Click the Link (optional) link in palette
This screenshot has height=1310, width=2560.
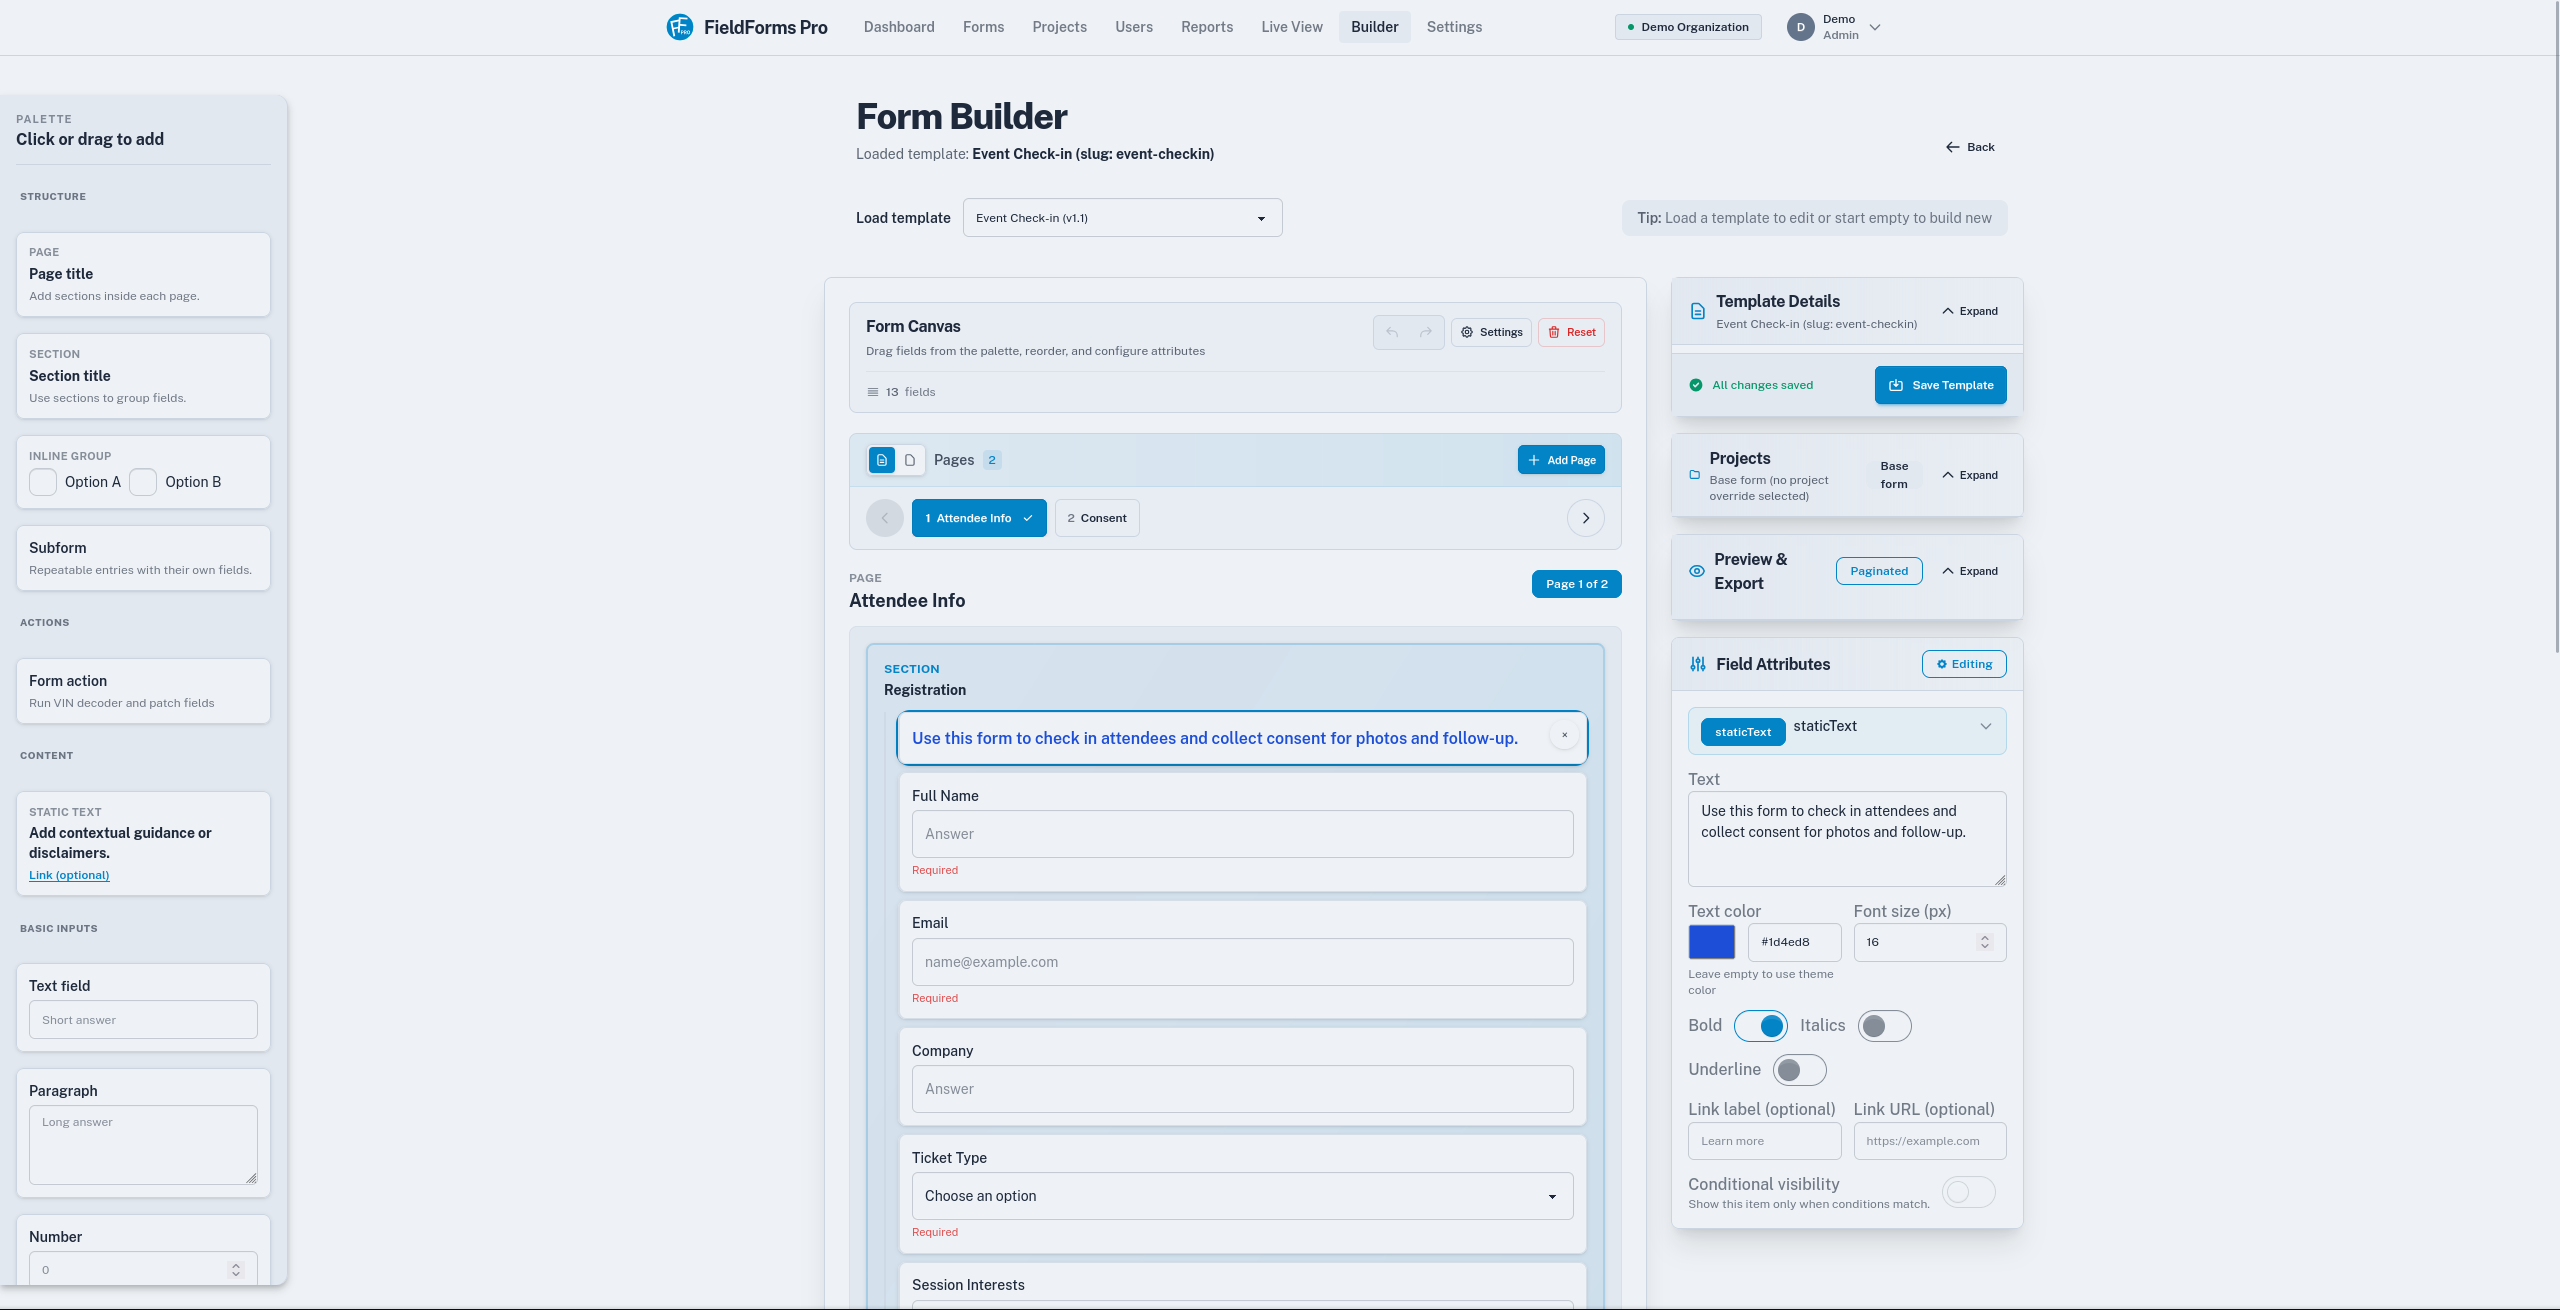pos(69,875)
